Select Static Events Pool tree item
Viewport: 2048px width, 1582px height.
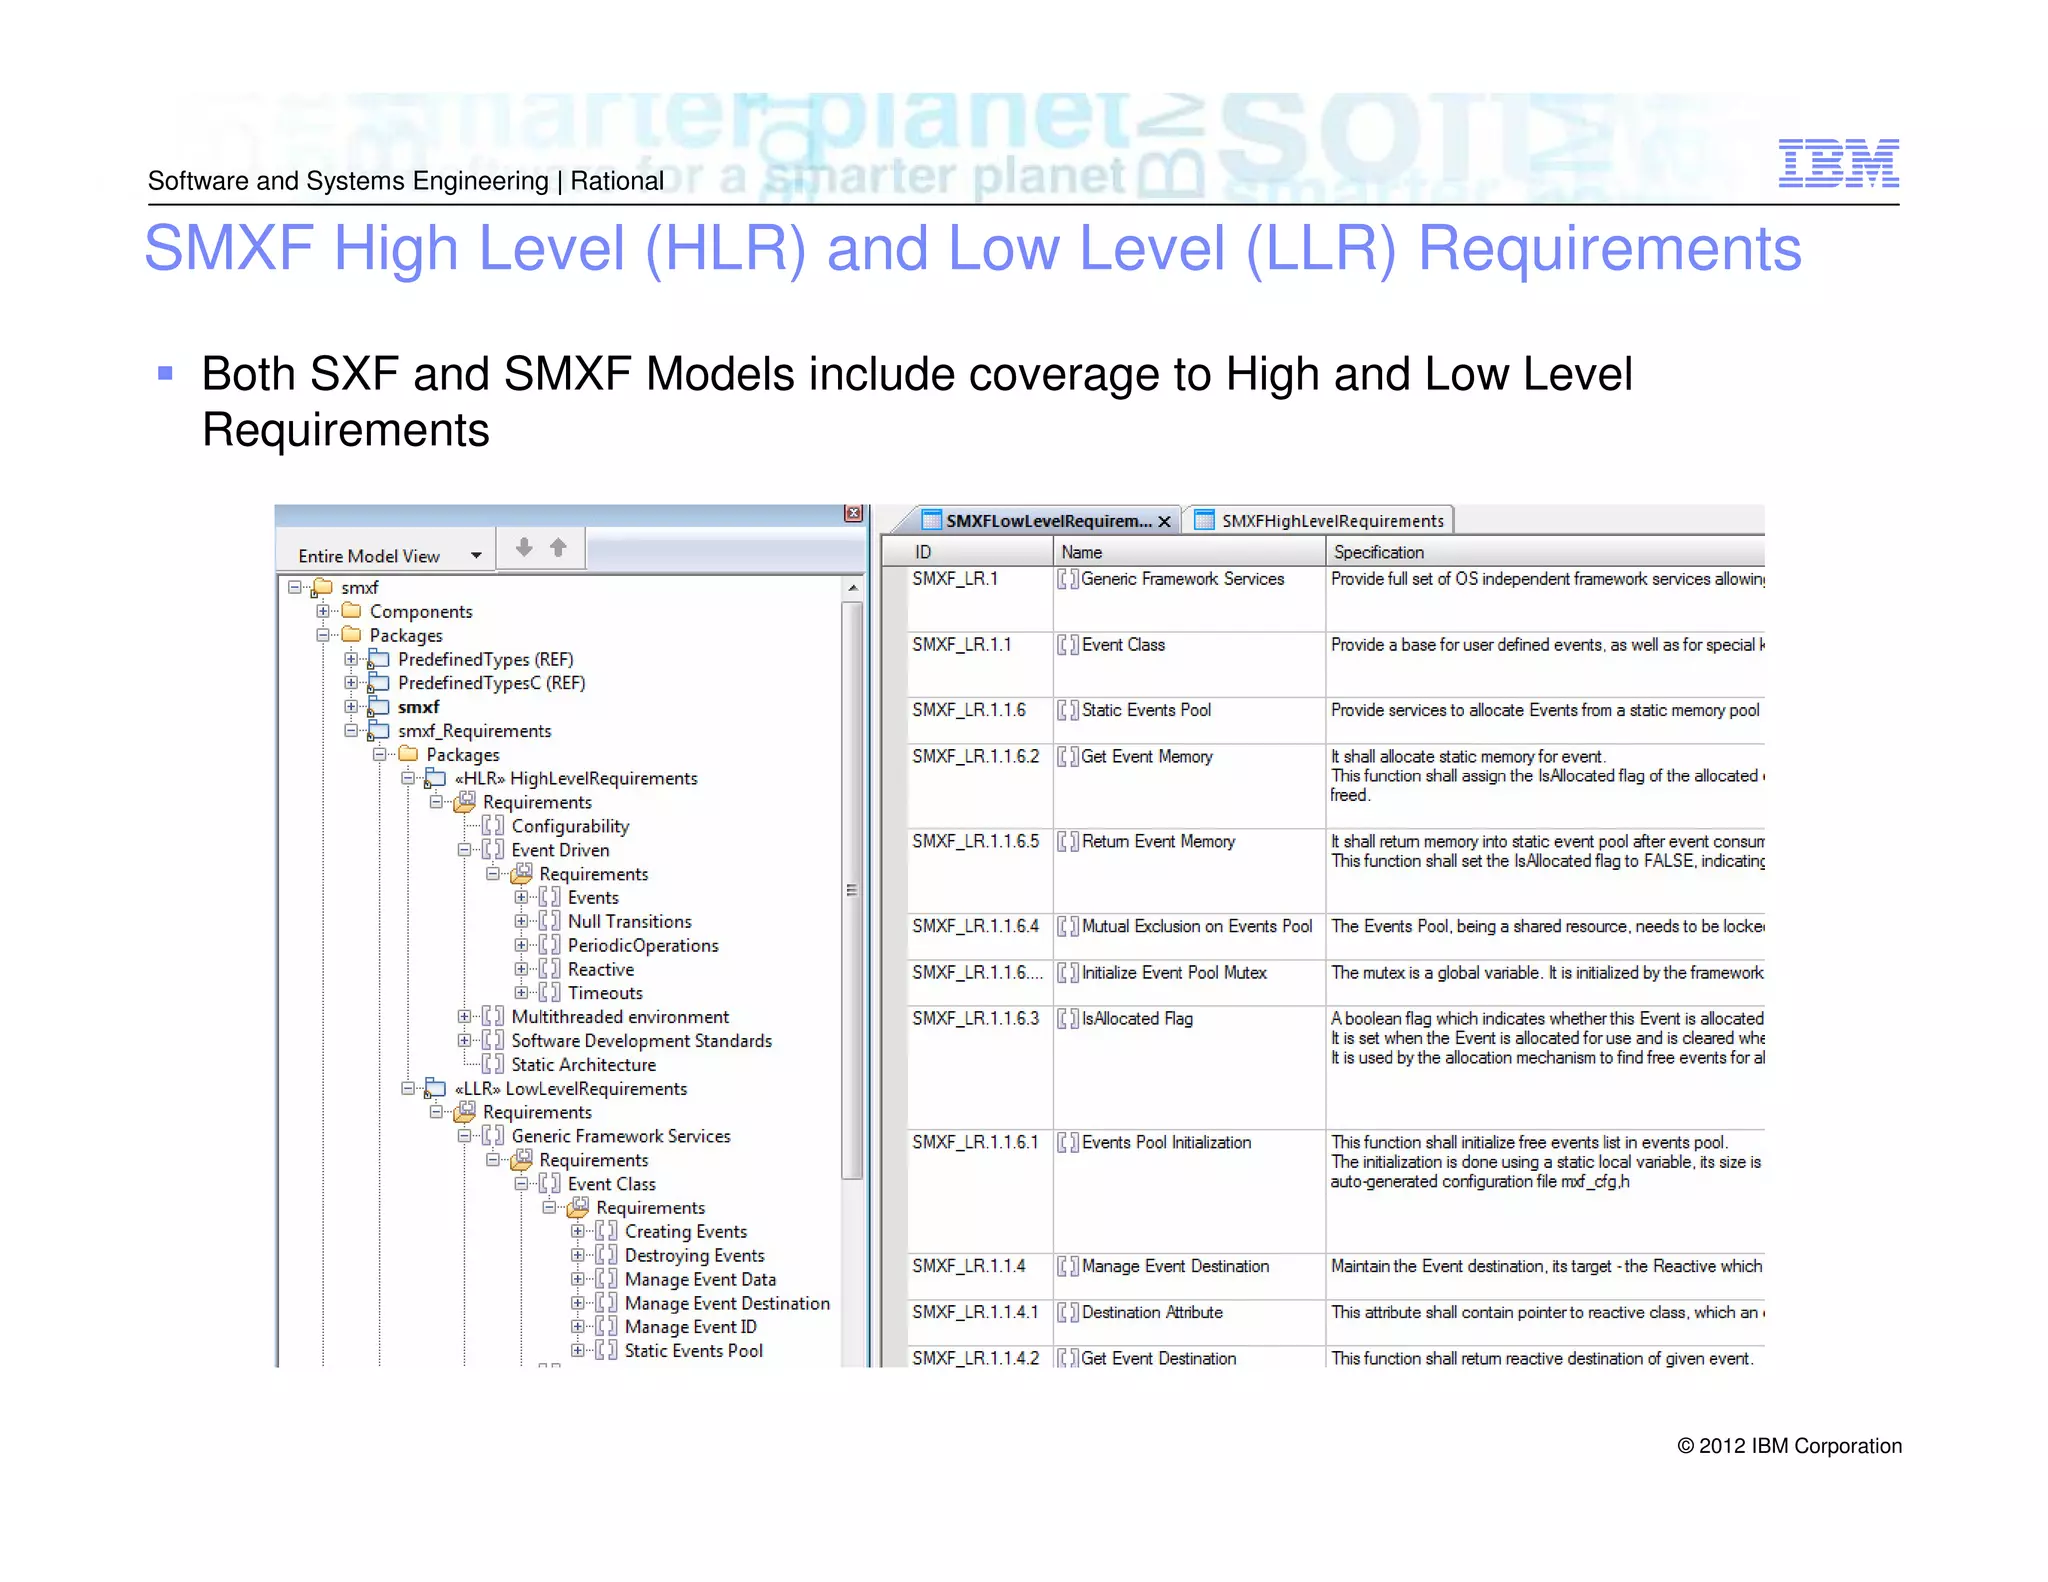(693, 1350)
